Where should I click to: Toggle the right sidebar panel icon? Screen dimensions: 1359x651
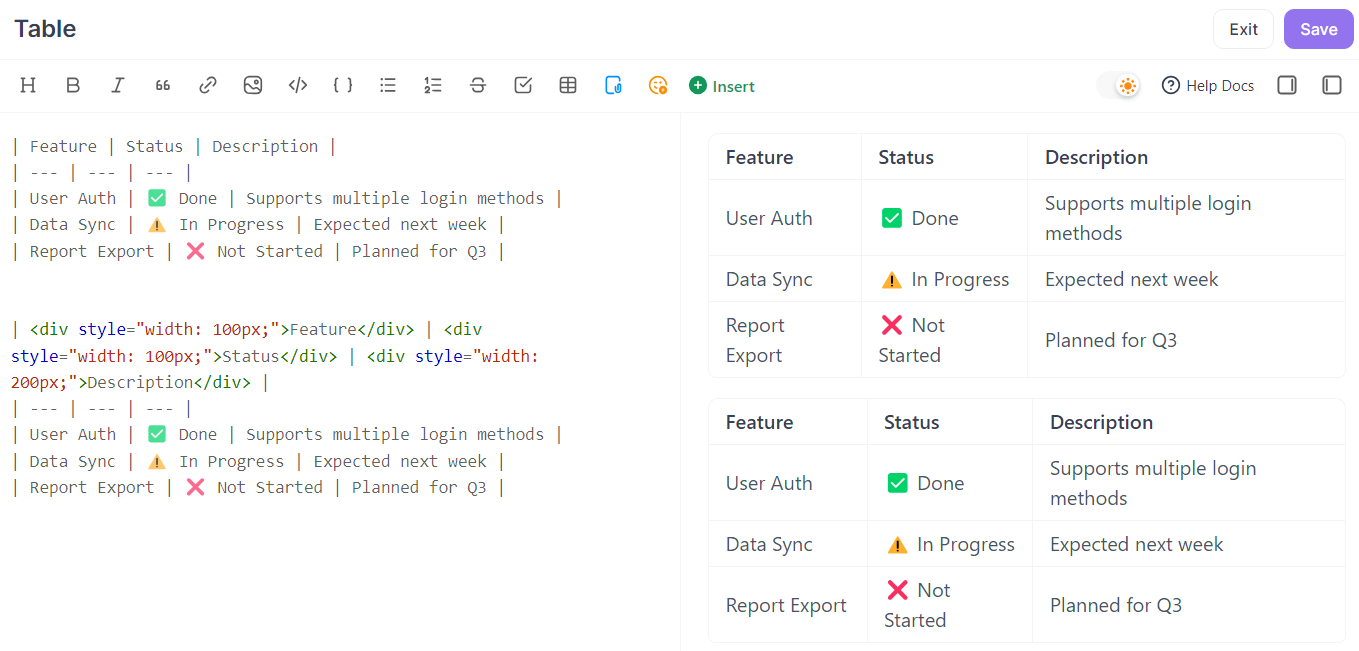click(1287, 86)
